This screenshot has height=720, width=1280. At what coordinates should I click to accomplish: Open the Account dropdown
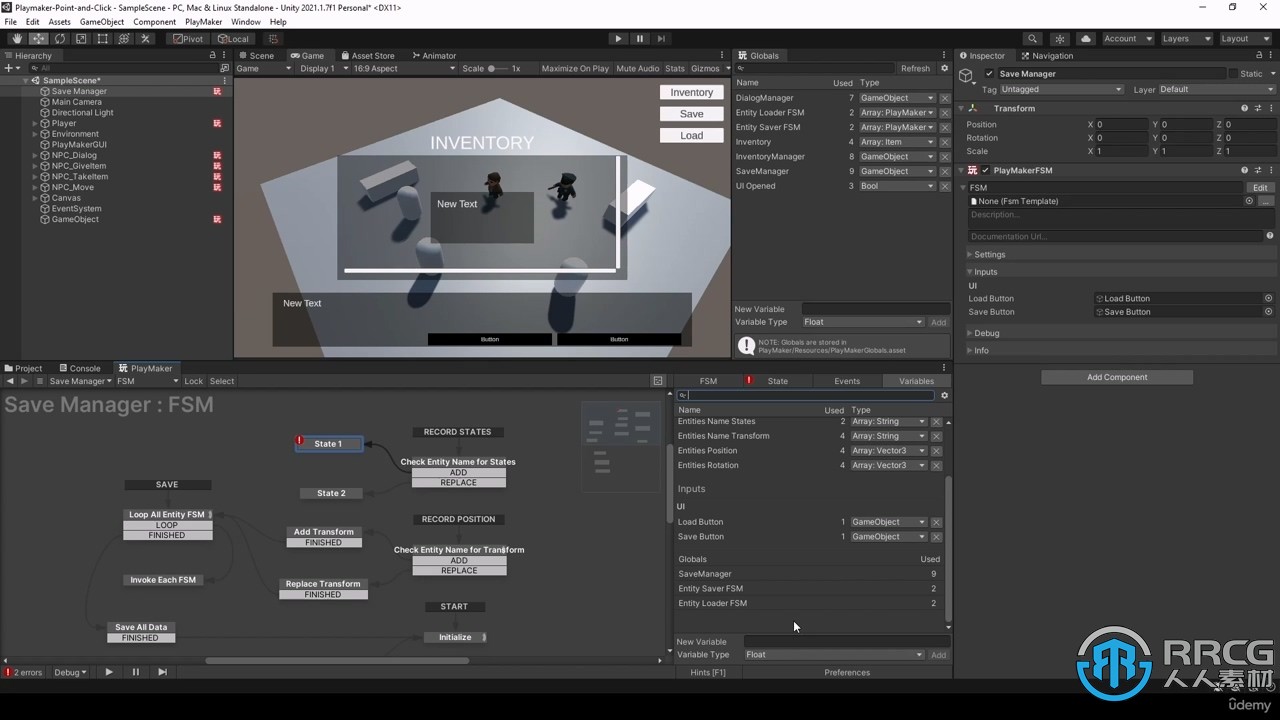1126,39
